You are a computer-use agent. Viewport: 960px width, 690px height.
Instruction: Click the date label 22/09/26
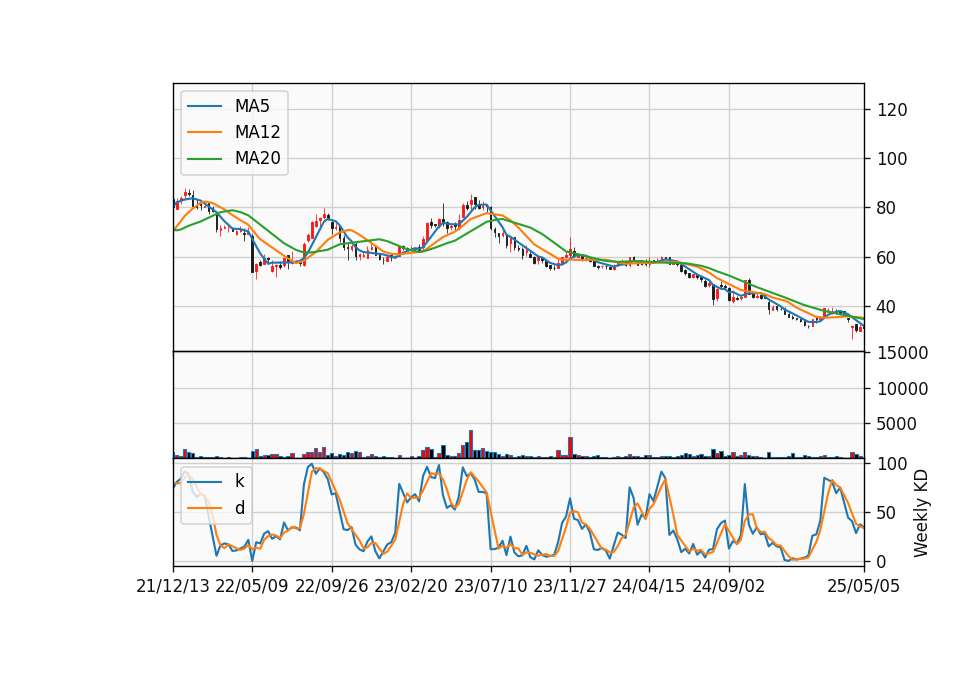tap(332, 586)
